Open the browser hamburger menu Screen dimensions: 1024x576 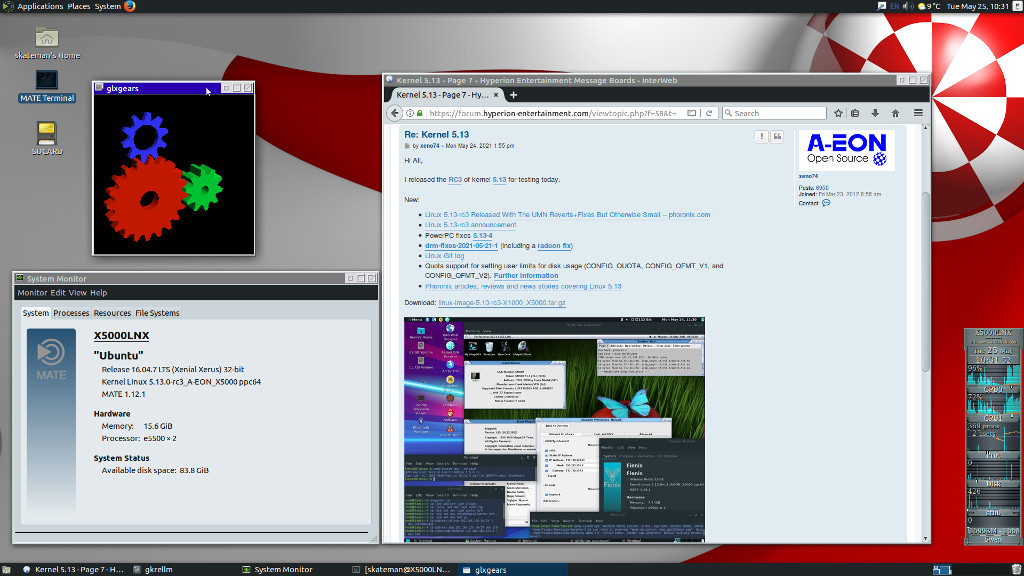918,113
